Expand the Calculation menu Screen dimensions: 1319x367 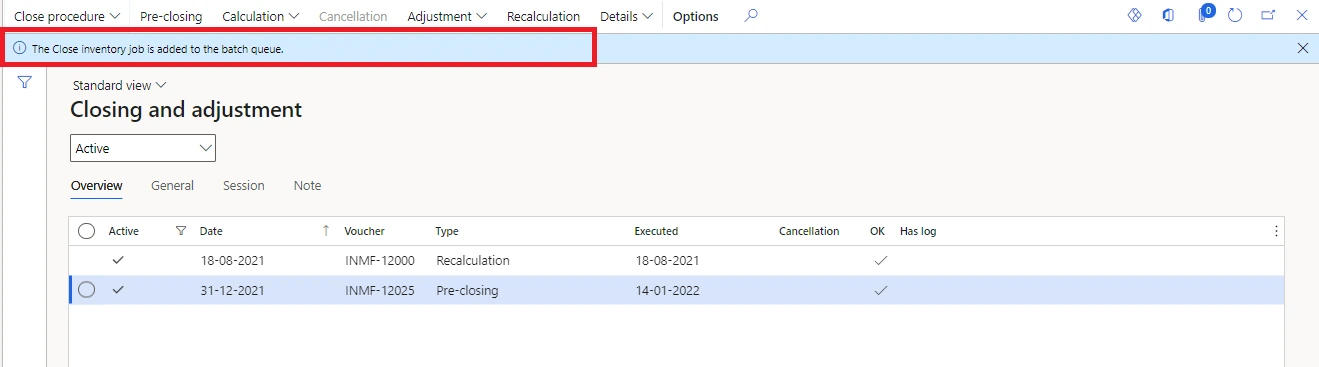260,16
